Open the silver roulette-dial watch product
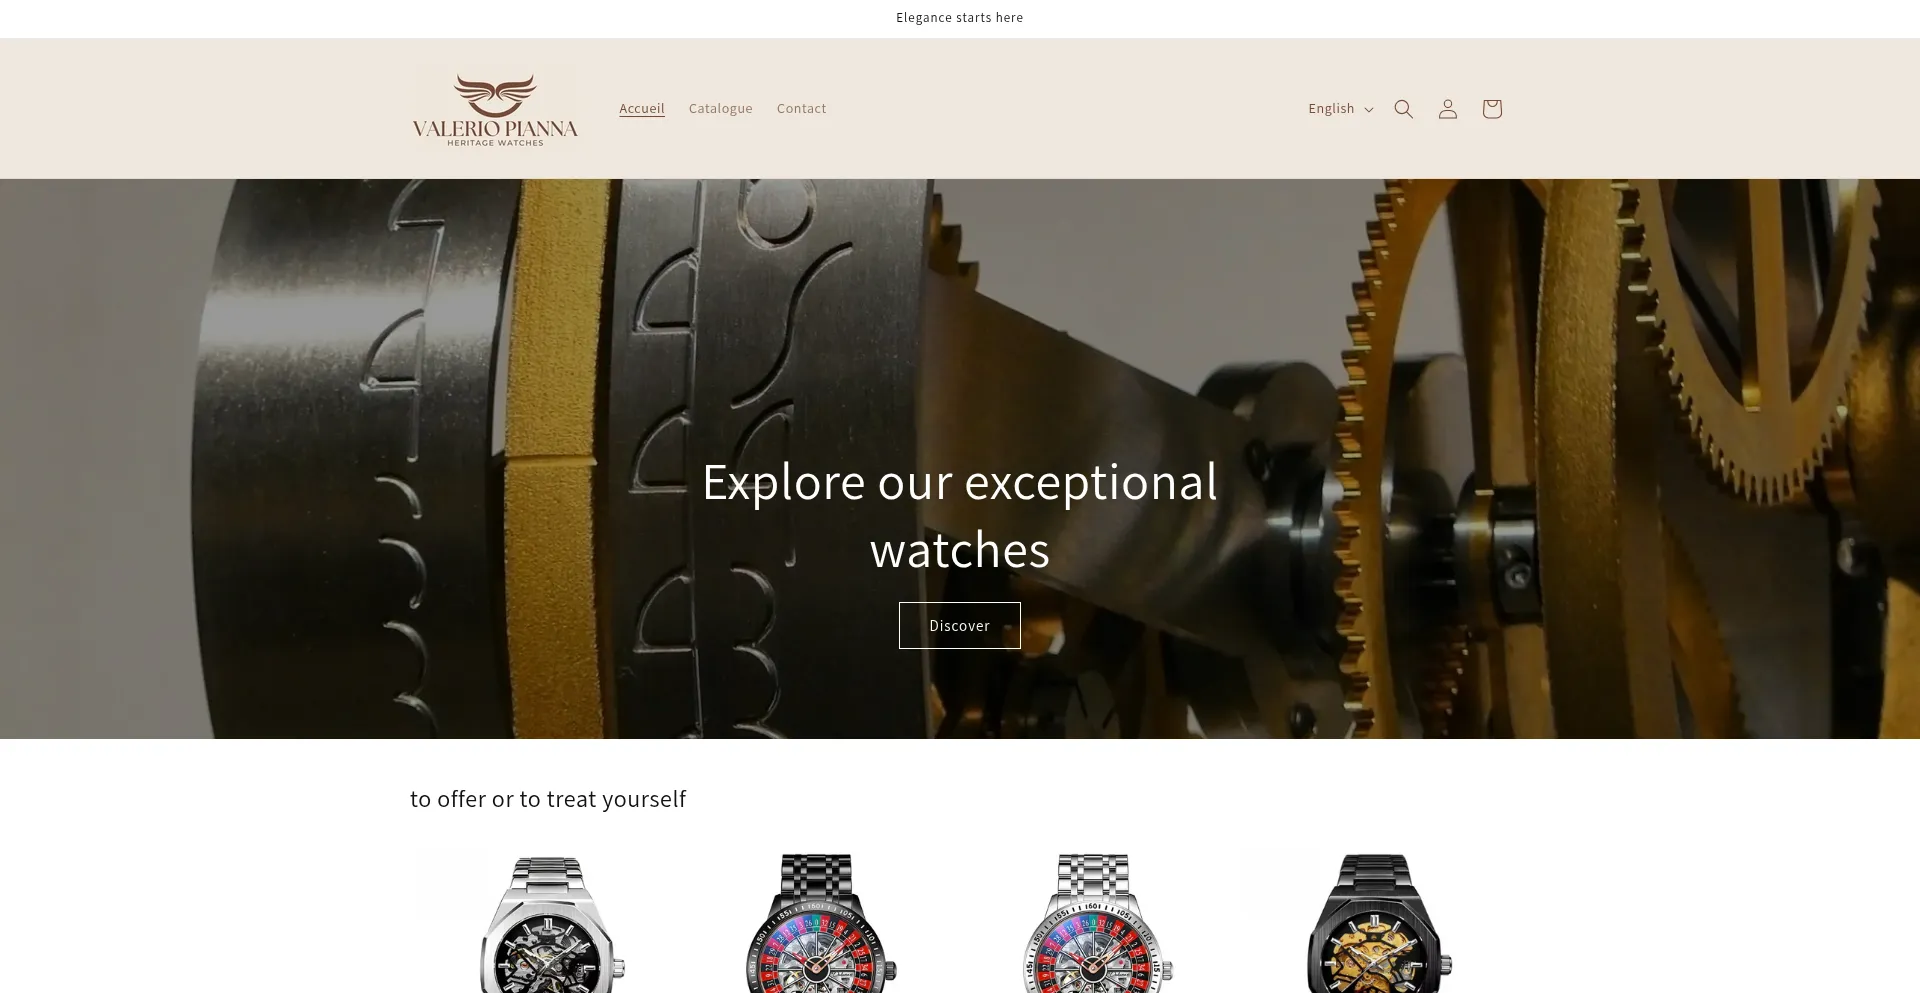Viewport: 1920px width, 993px height. [x=1097, y=923]
